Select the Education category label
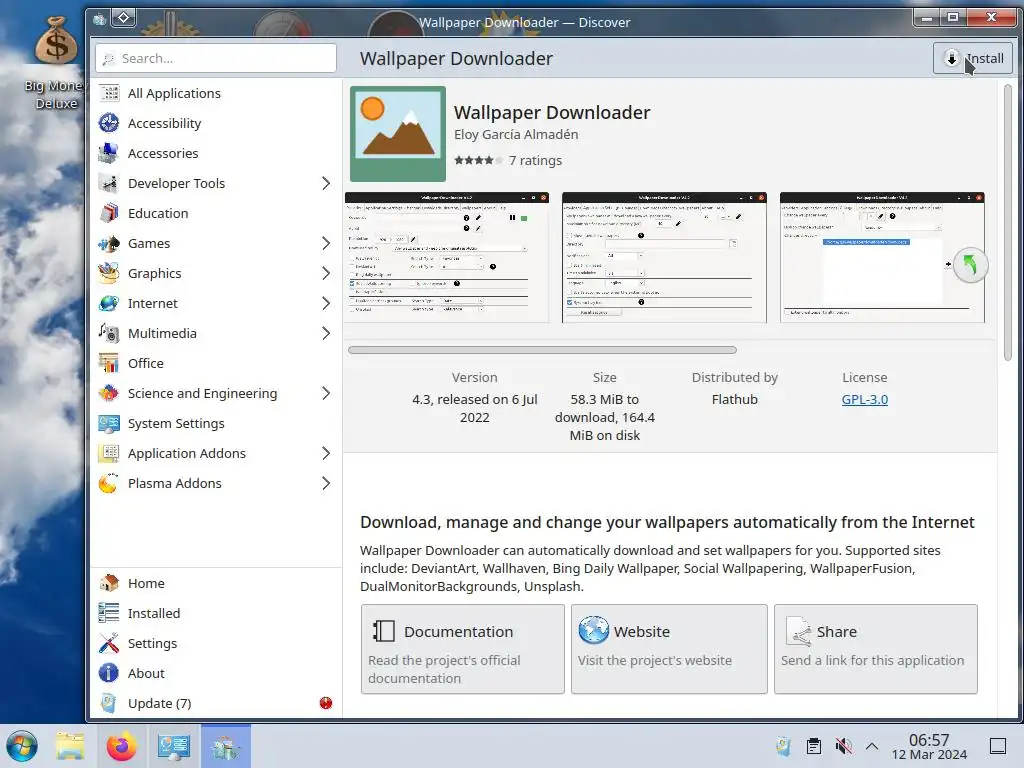 click(x=158, y=214)
